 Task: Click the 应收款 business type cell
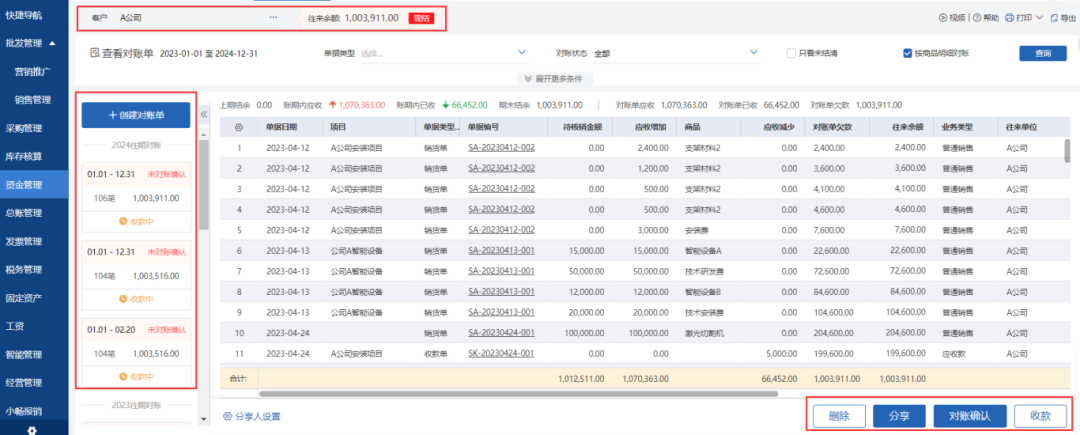click(x=955, y=354)
